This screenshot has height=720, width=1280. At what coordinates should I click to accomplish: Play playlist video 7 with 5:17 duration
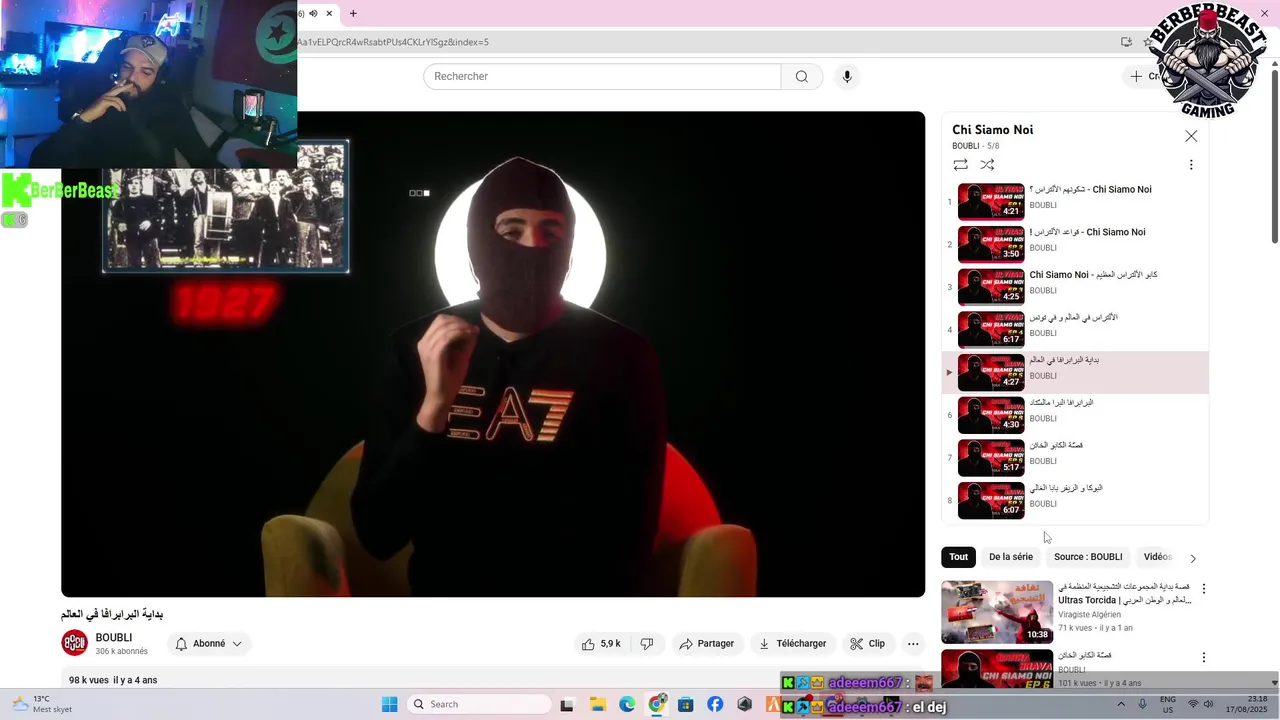(991, 458)
